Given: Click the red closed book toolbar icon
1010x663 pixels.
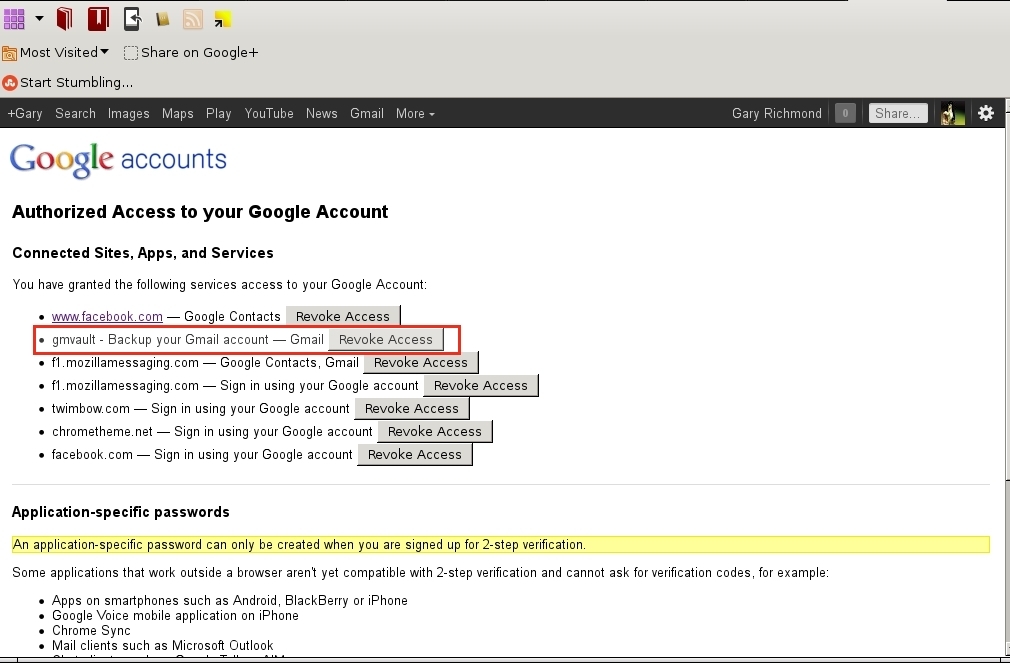Looking at the screenshot, I should coord(64,19).
